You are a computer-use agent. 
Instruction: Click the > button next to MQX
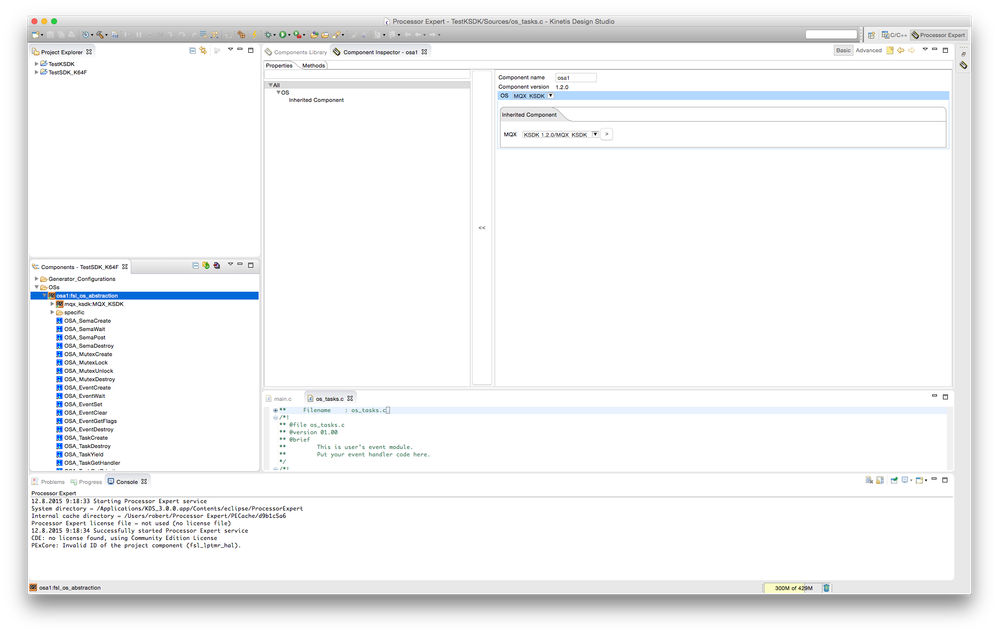coord(607,134)
